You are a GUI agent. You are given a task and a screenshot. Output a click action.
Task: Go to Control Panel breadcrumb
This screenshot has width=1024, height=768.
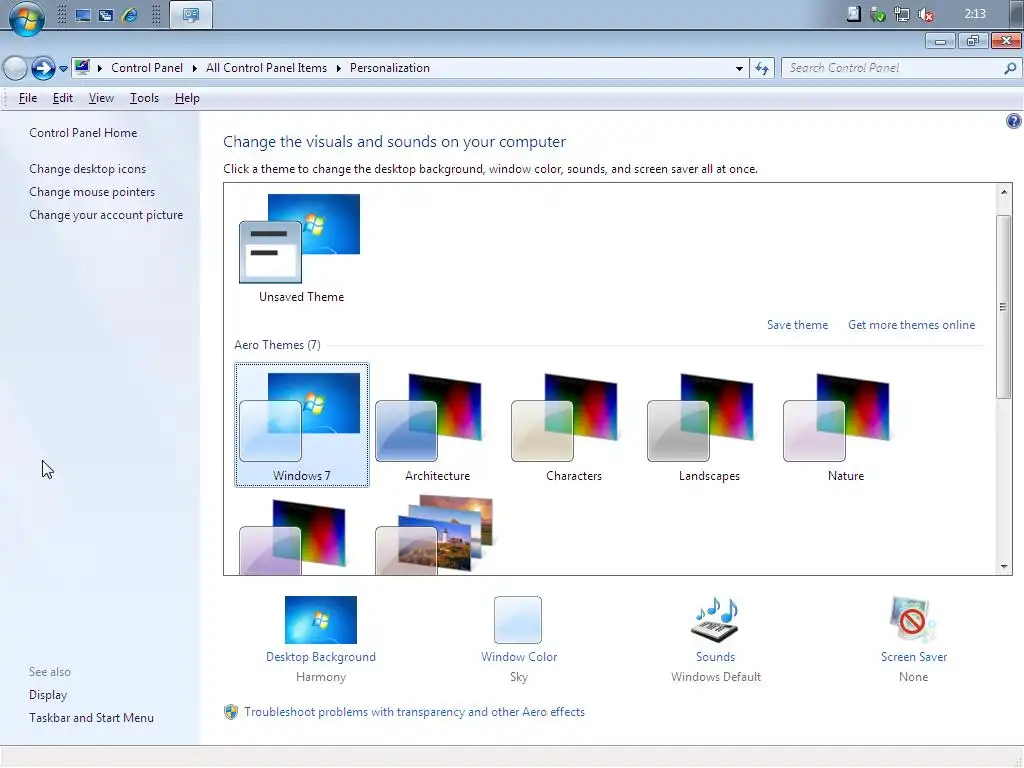coord(147,68)
